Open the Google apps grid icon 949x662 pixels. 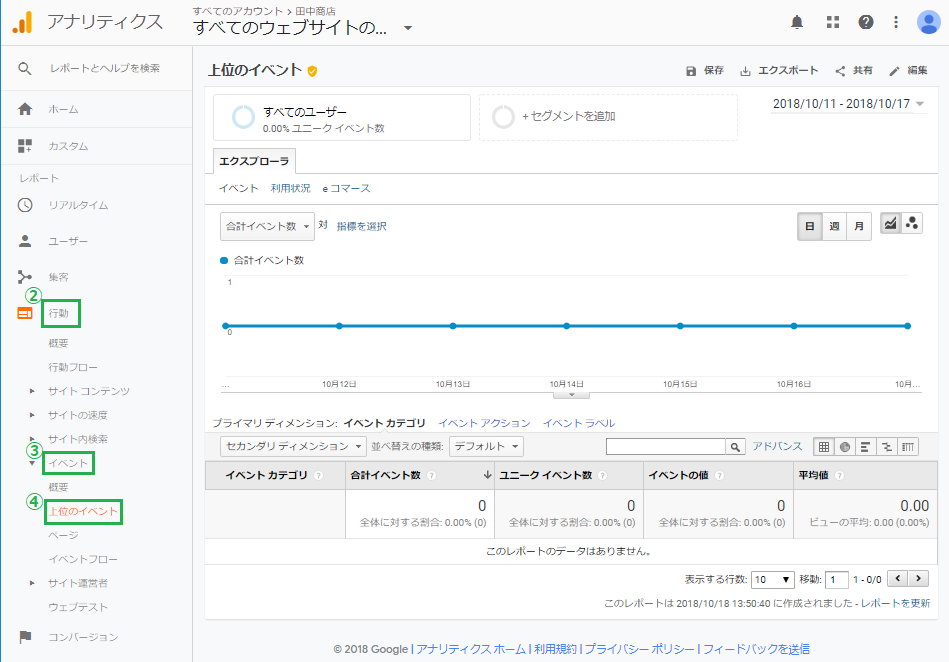[x=833, y=22]
